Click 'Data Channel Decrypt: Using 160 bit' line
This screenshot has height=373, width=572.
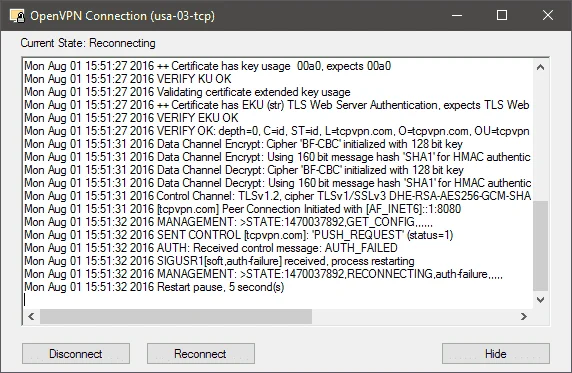277,183
